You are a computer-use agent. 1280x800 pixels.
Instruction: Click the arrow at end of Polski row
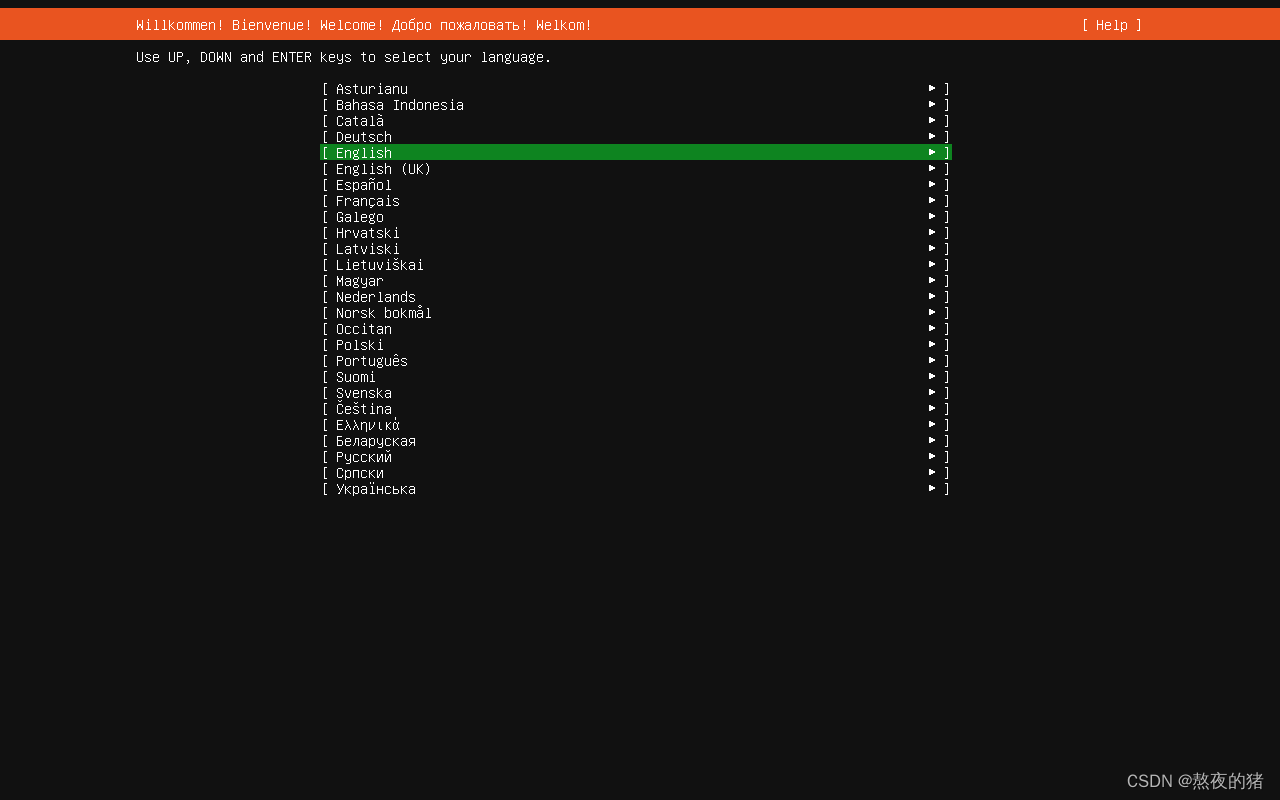[932, 344]
